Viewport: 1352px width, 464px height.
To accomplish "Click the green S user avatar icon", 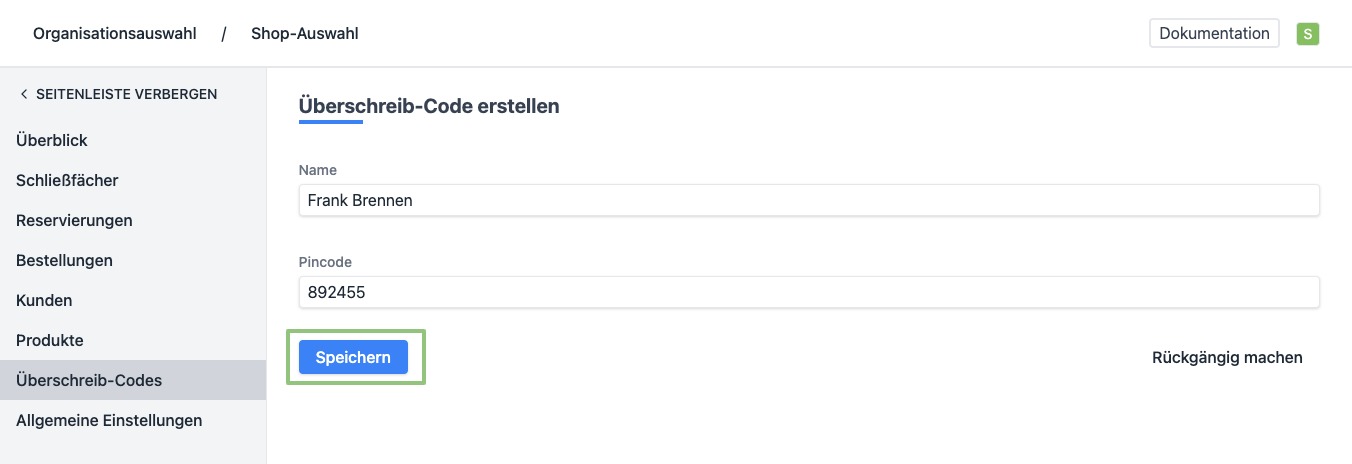I will pos(1307,34).
